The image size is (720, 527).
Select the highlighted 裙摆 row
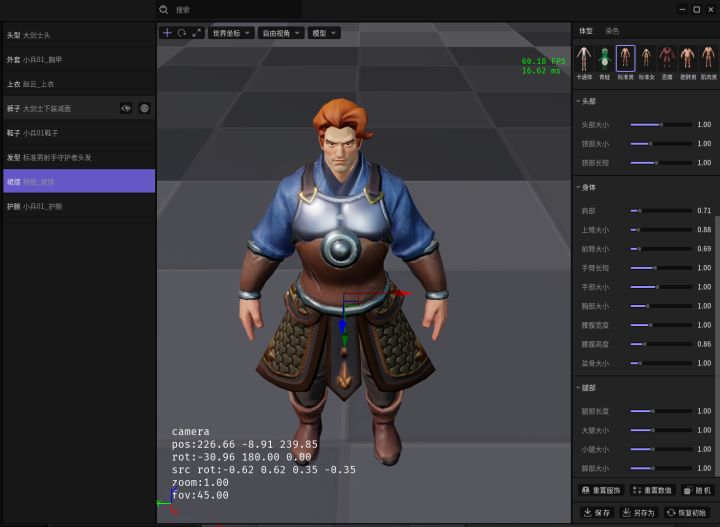click(x=79, y=182)
